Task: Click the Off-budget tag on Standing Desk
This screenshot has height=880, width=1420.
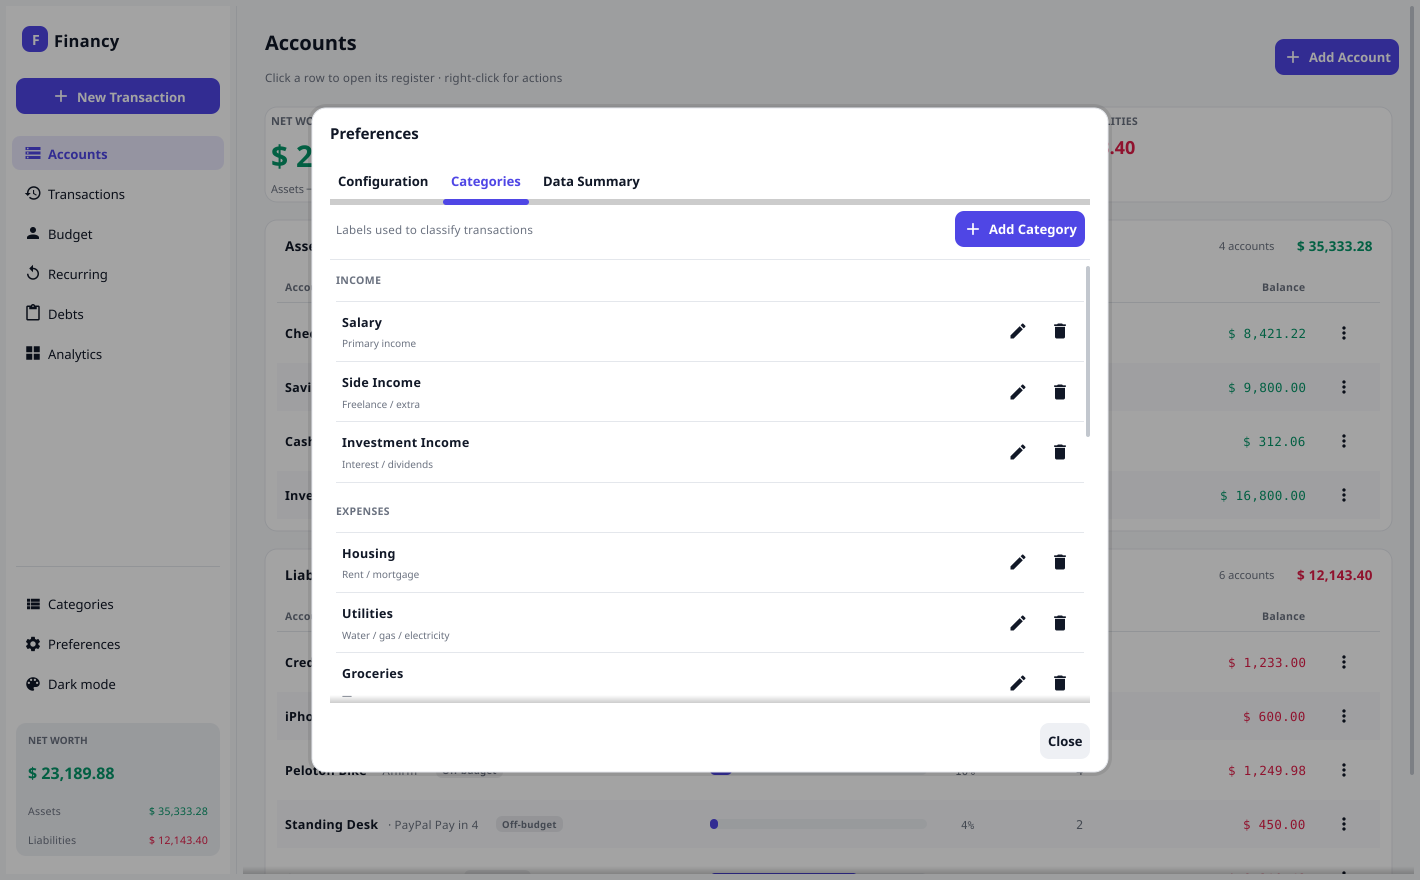Action: [x=529, y=824]
